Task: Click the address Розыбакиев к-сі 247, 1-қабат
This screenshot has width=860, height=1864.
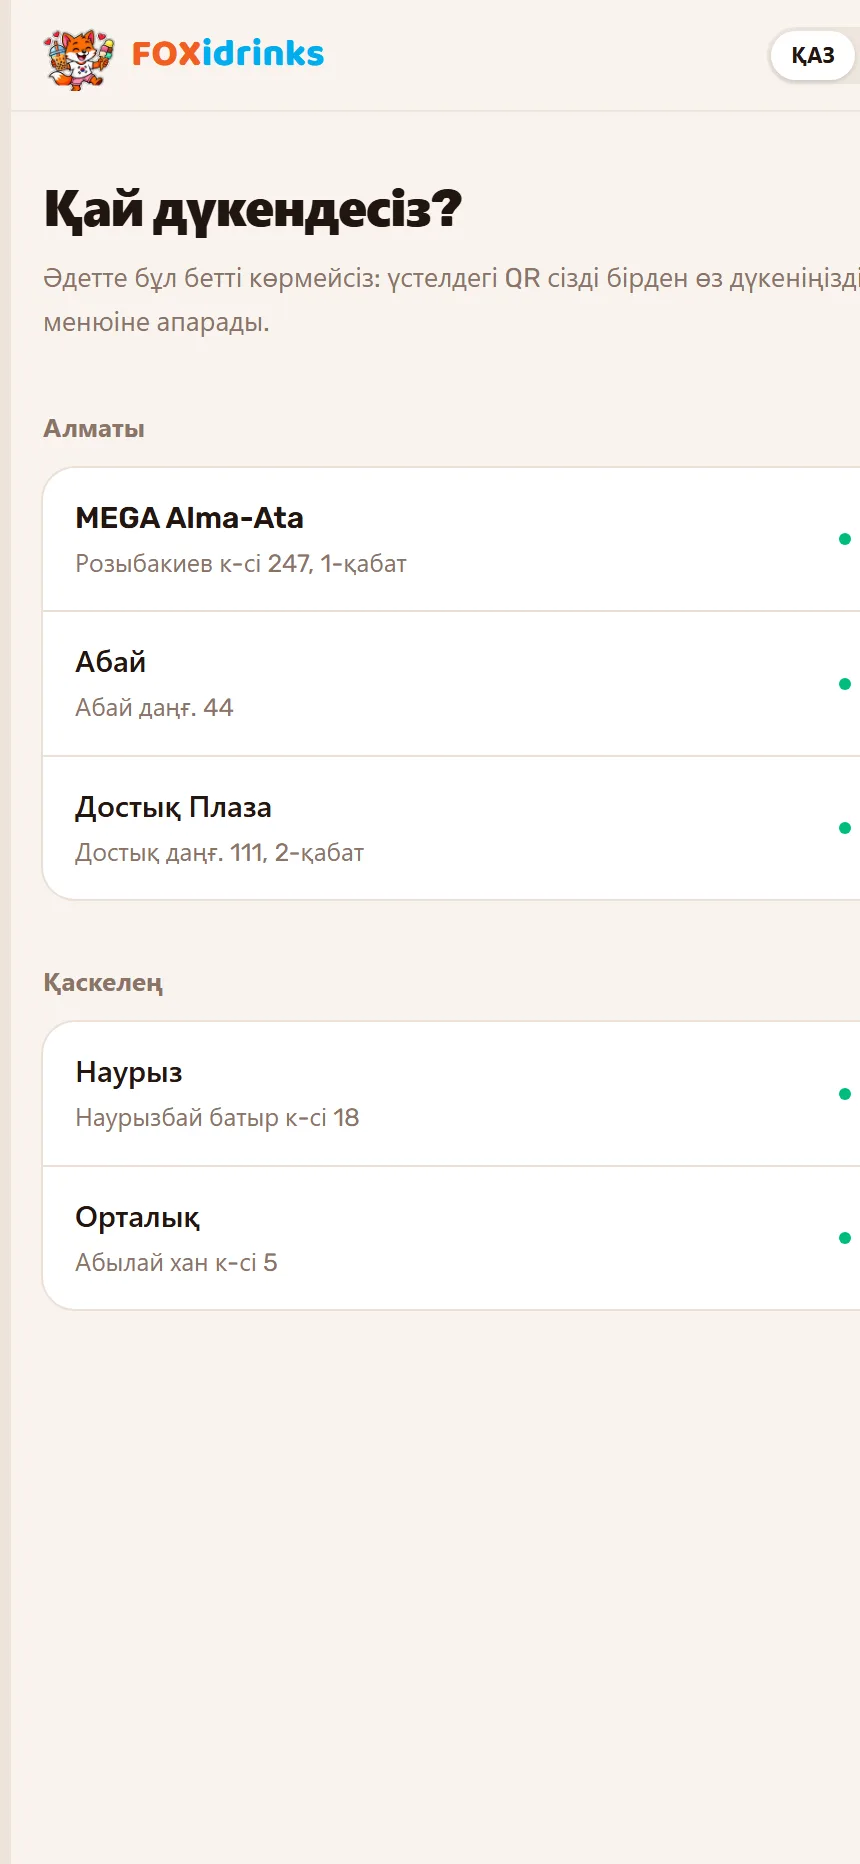Action: [x=241, y=564]
